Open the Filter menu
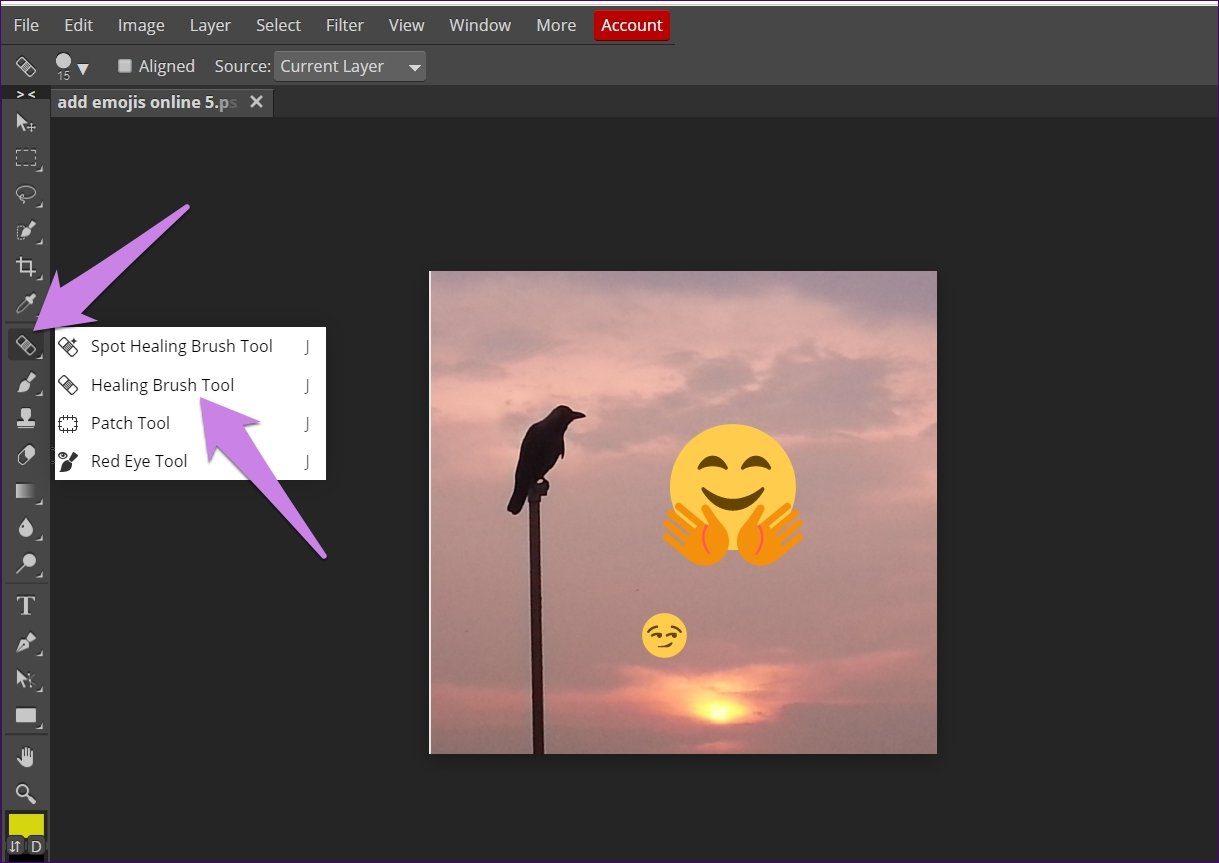The image size is (1219, 863). pyautogui.click(x=345, y=25)
